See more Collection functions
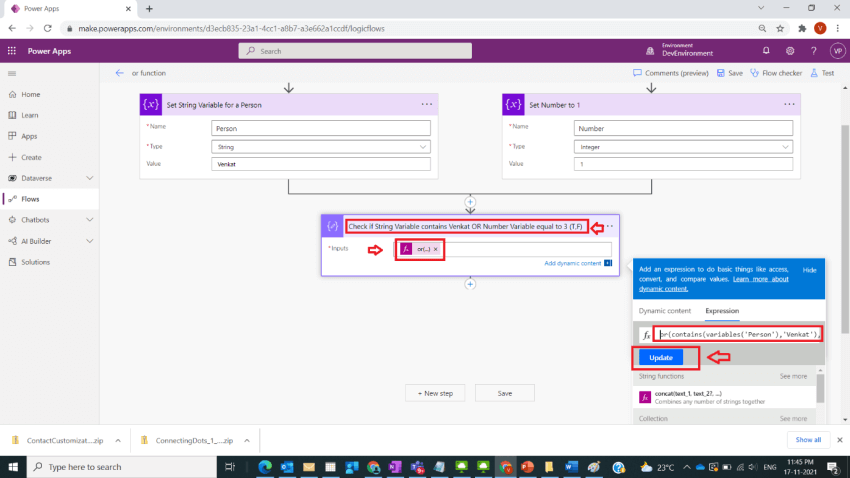This screenshot has width=850, height=478. click(793, 418)
